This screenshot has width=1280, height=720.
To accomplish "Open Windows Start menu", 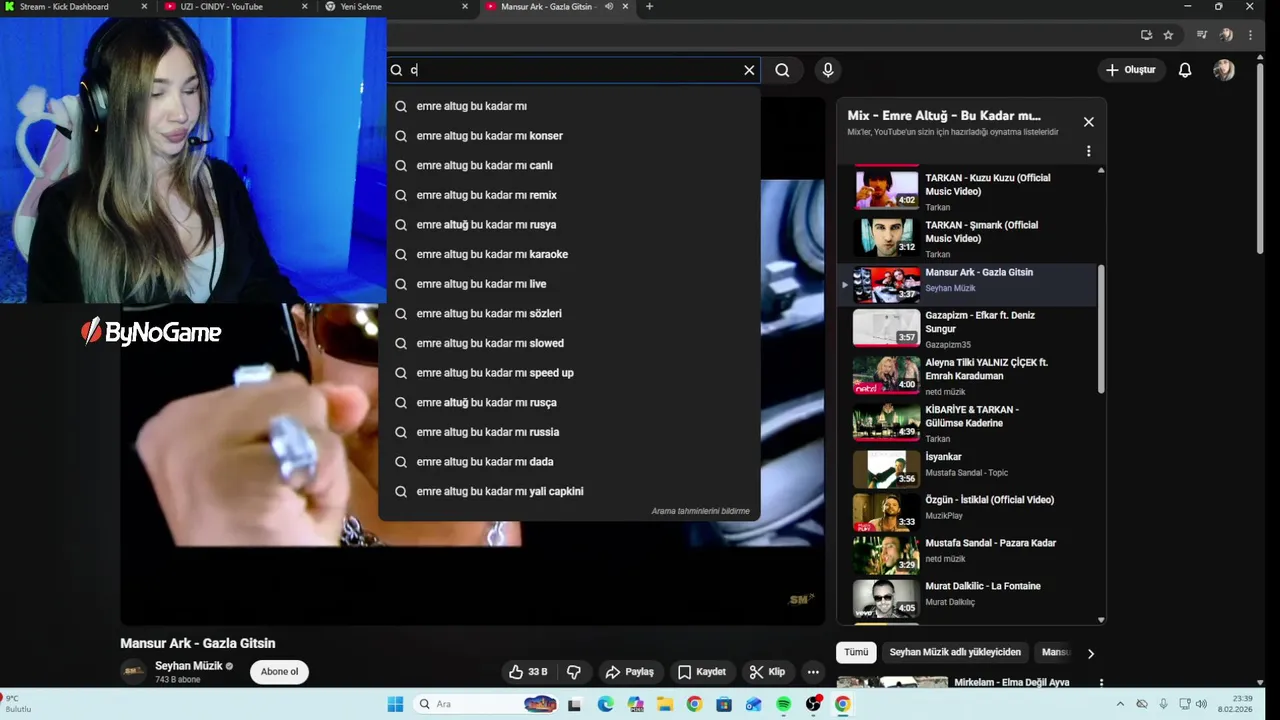I will coord(395,704).
